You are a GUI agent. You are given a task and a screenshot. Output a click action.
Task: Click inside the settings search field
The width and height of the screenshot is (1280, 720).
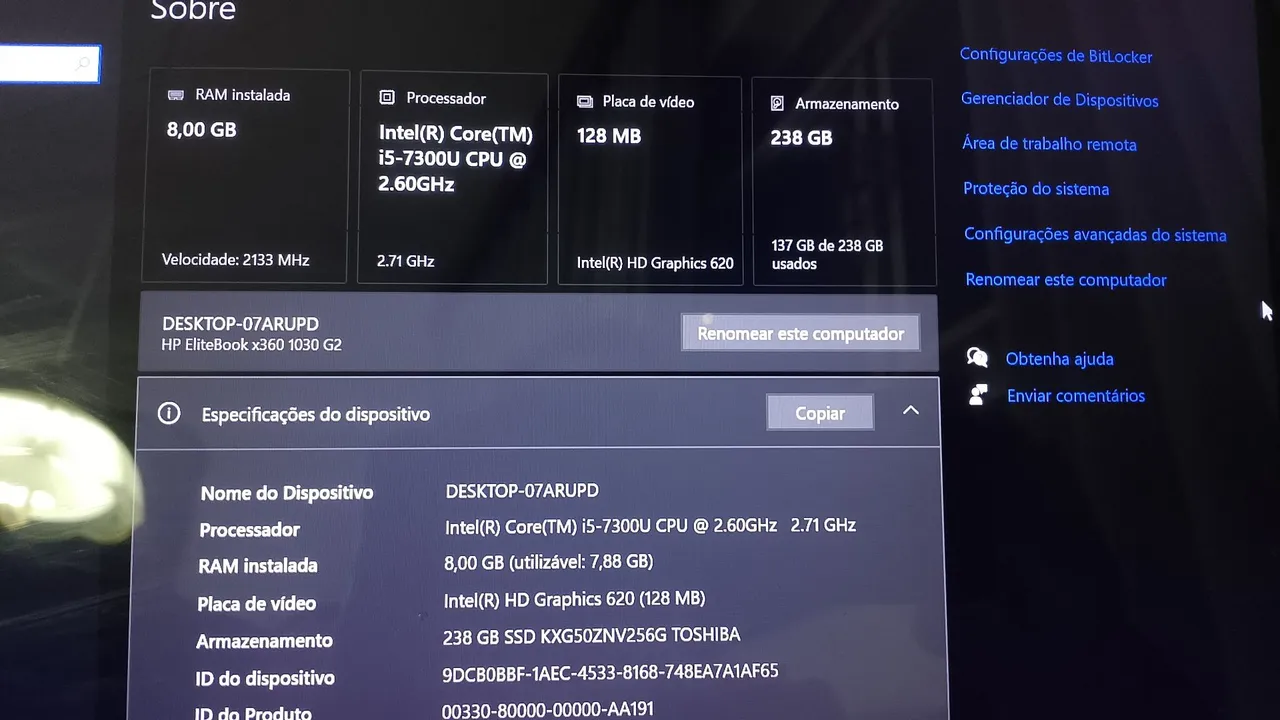48,64
